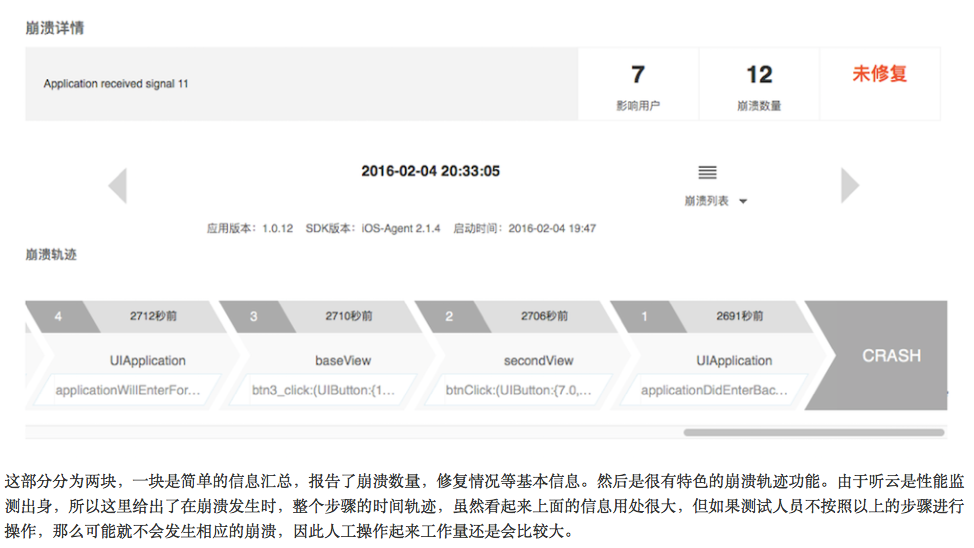Click applicationWillEnterFor... method box
The width and height of the screenshot is (974, 548).
128,390
